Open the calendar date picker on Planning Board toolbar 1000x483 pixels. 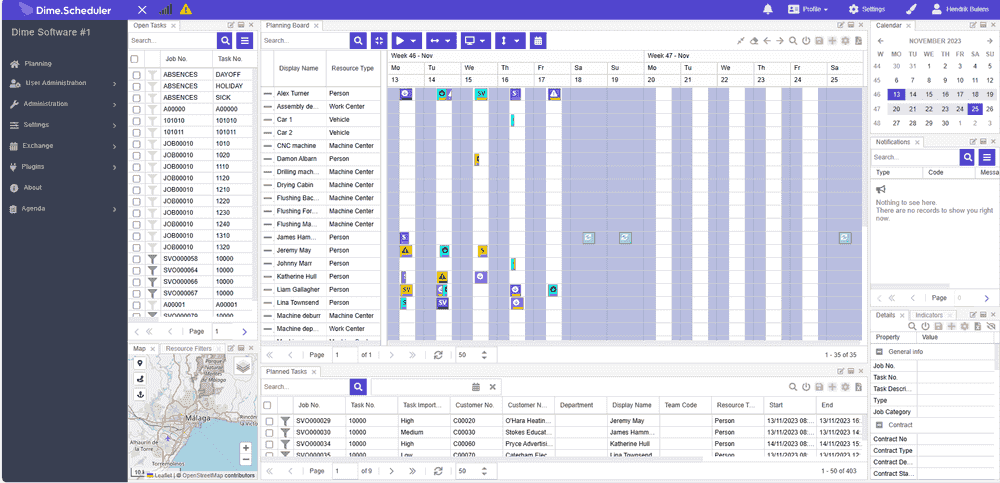click(x=538, y=40)
